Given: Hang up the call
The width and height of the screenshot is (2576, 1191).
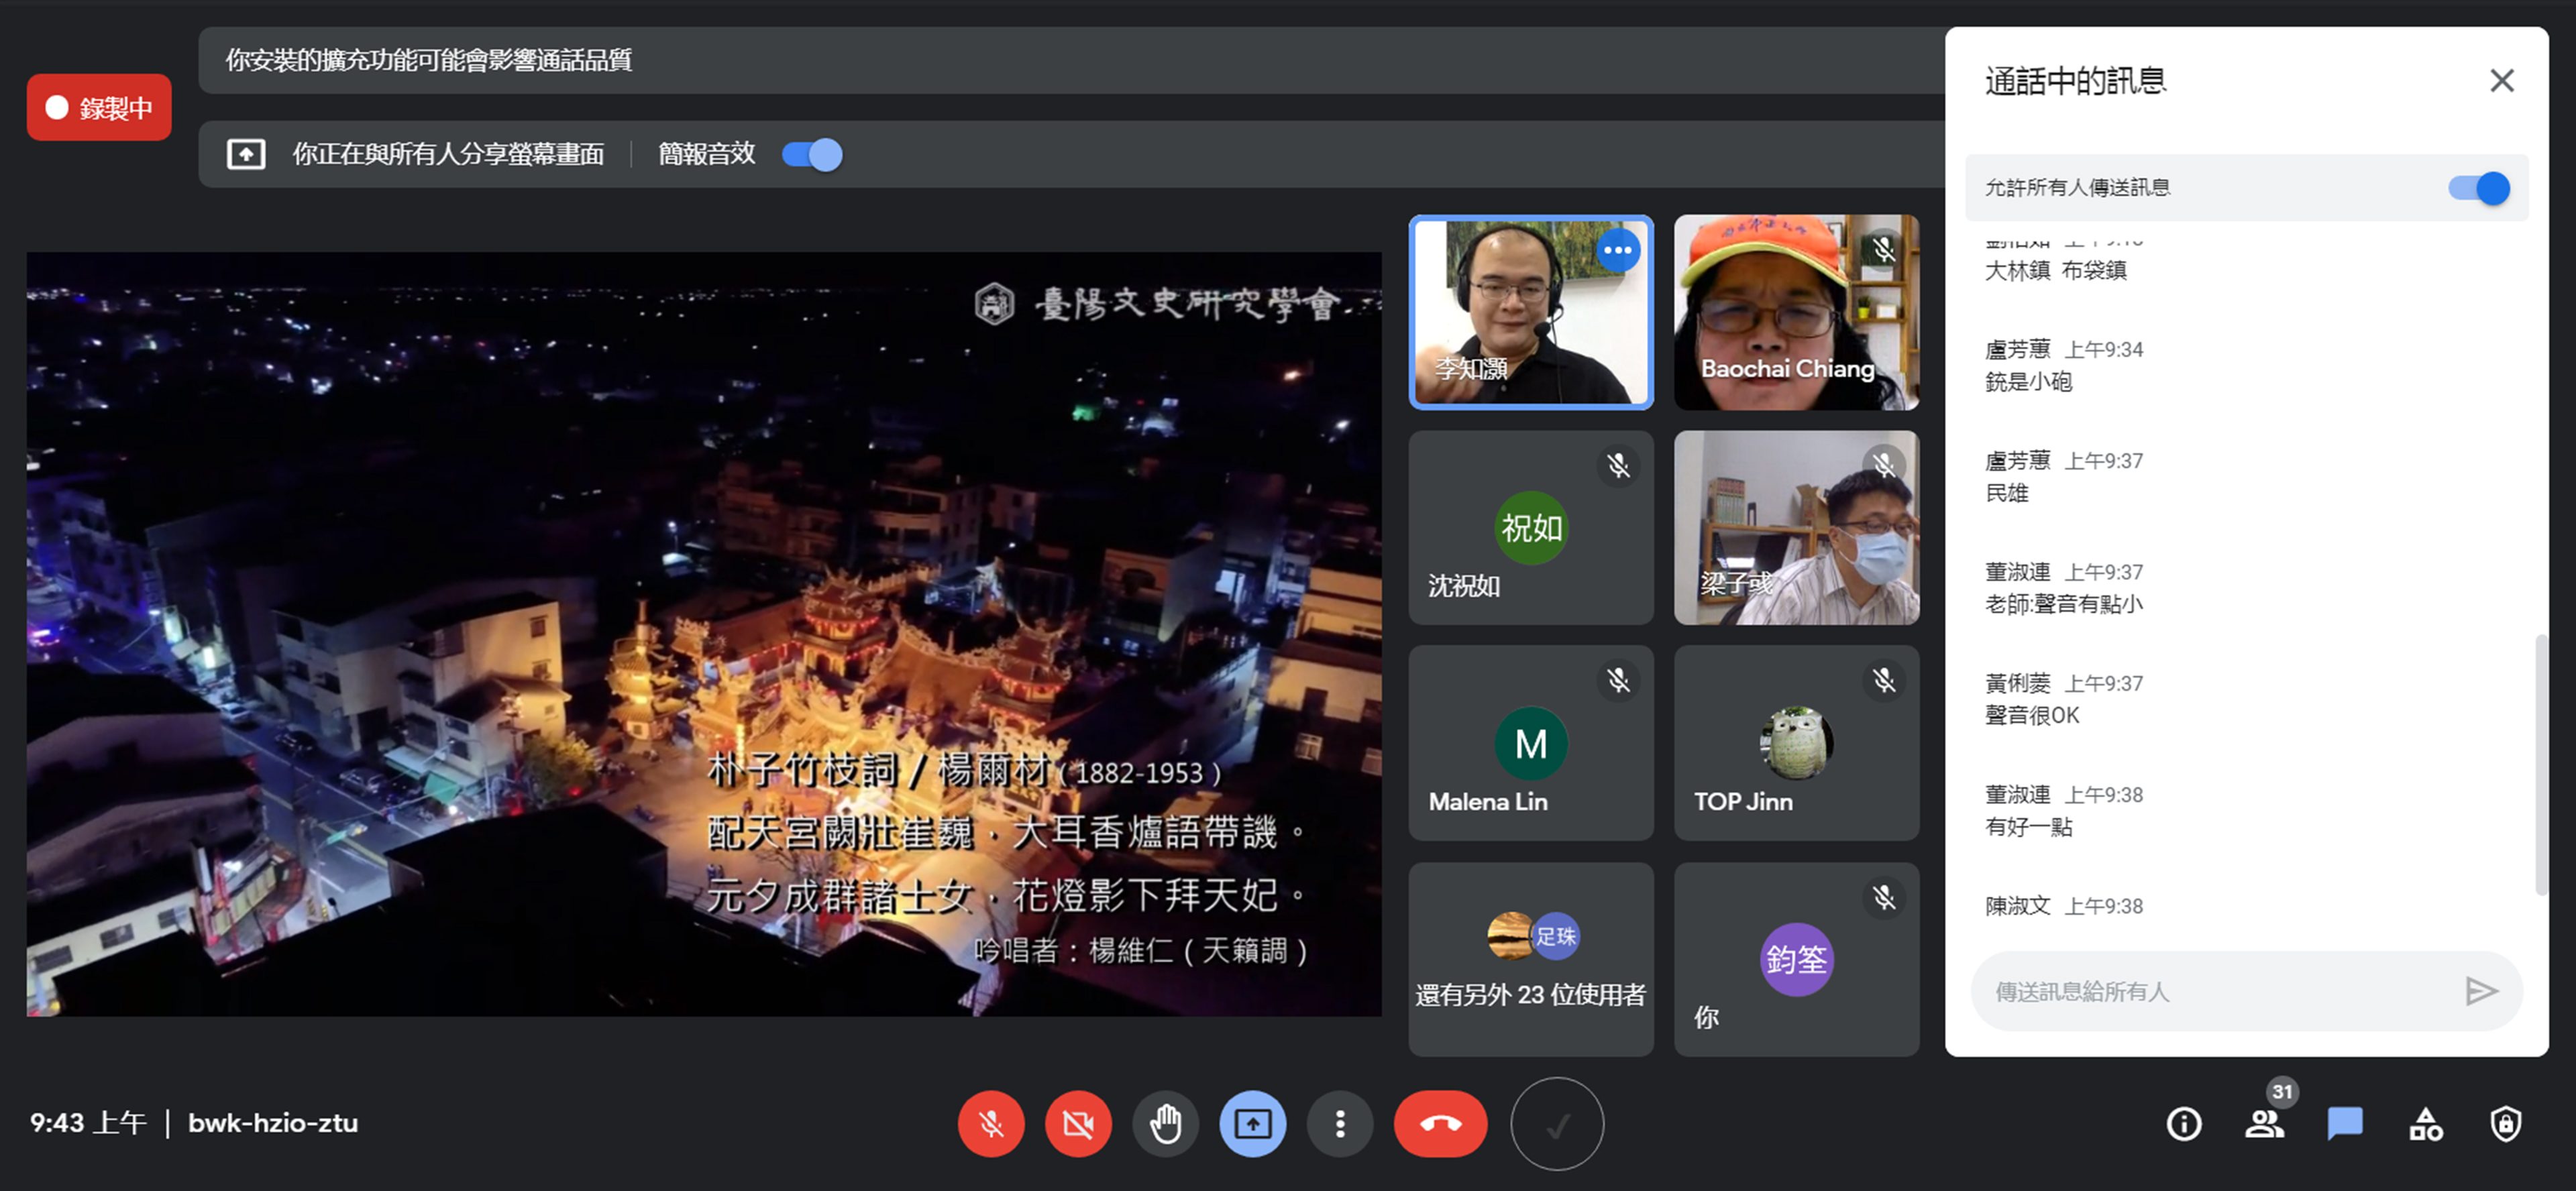Looking at the screenshot, I should tap(1440, 1124).
